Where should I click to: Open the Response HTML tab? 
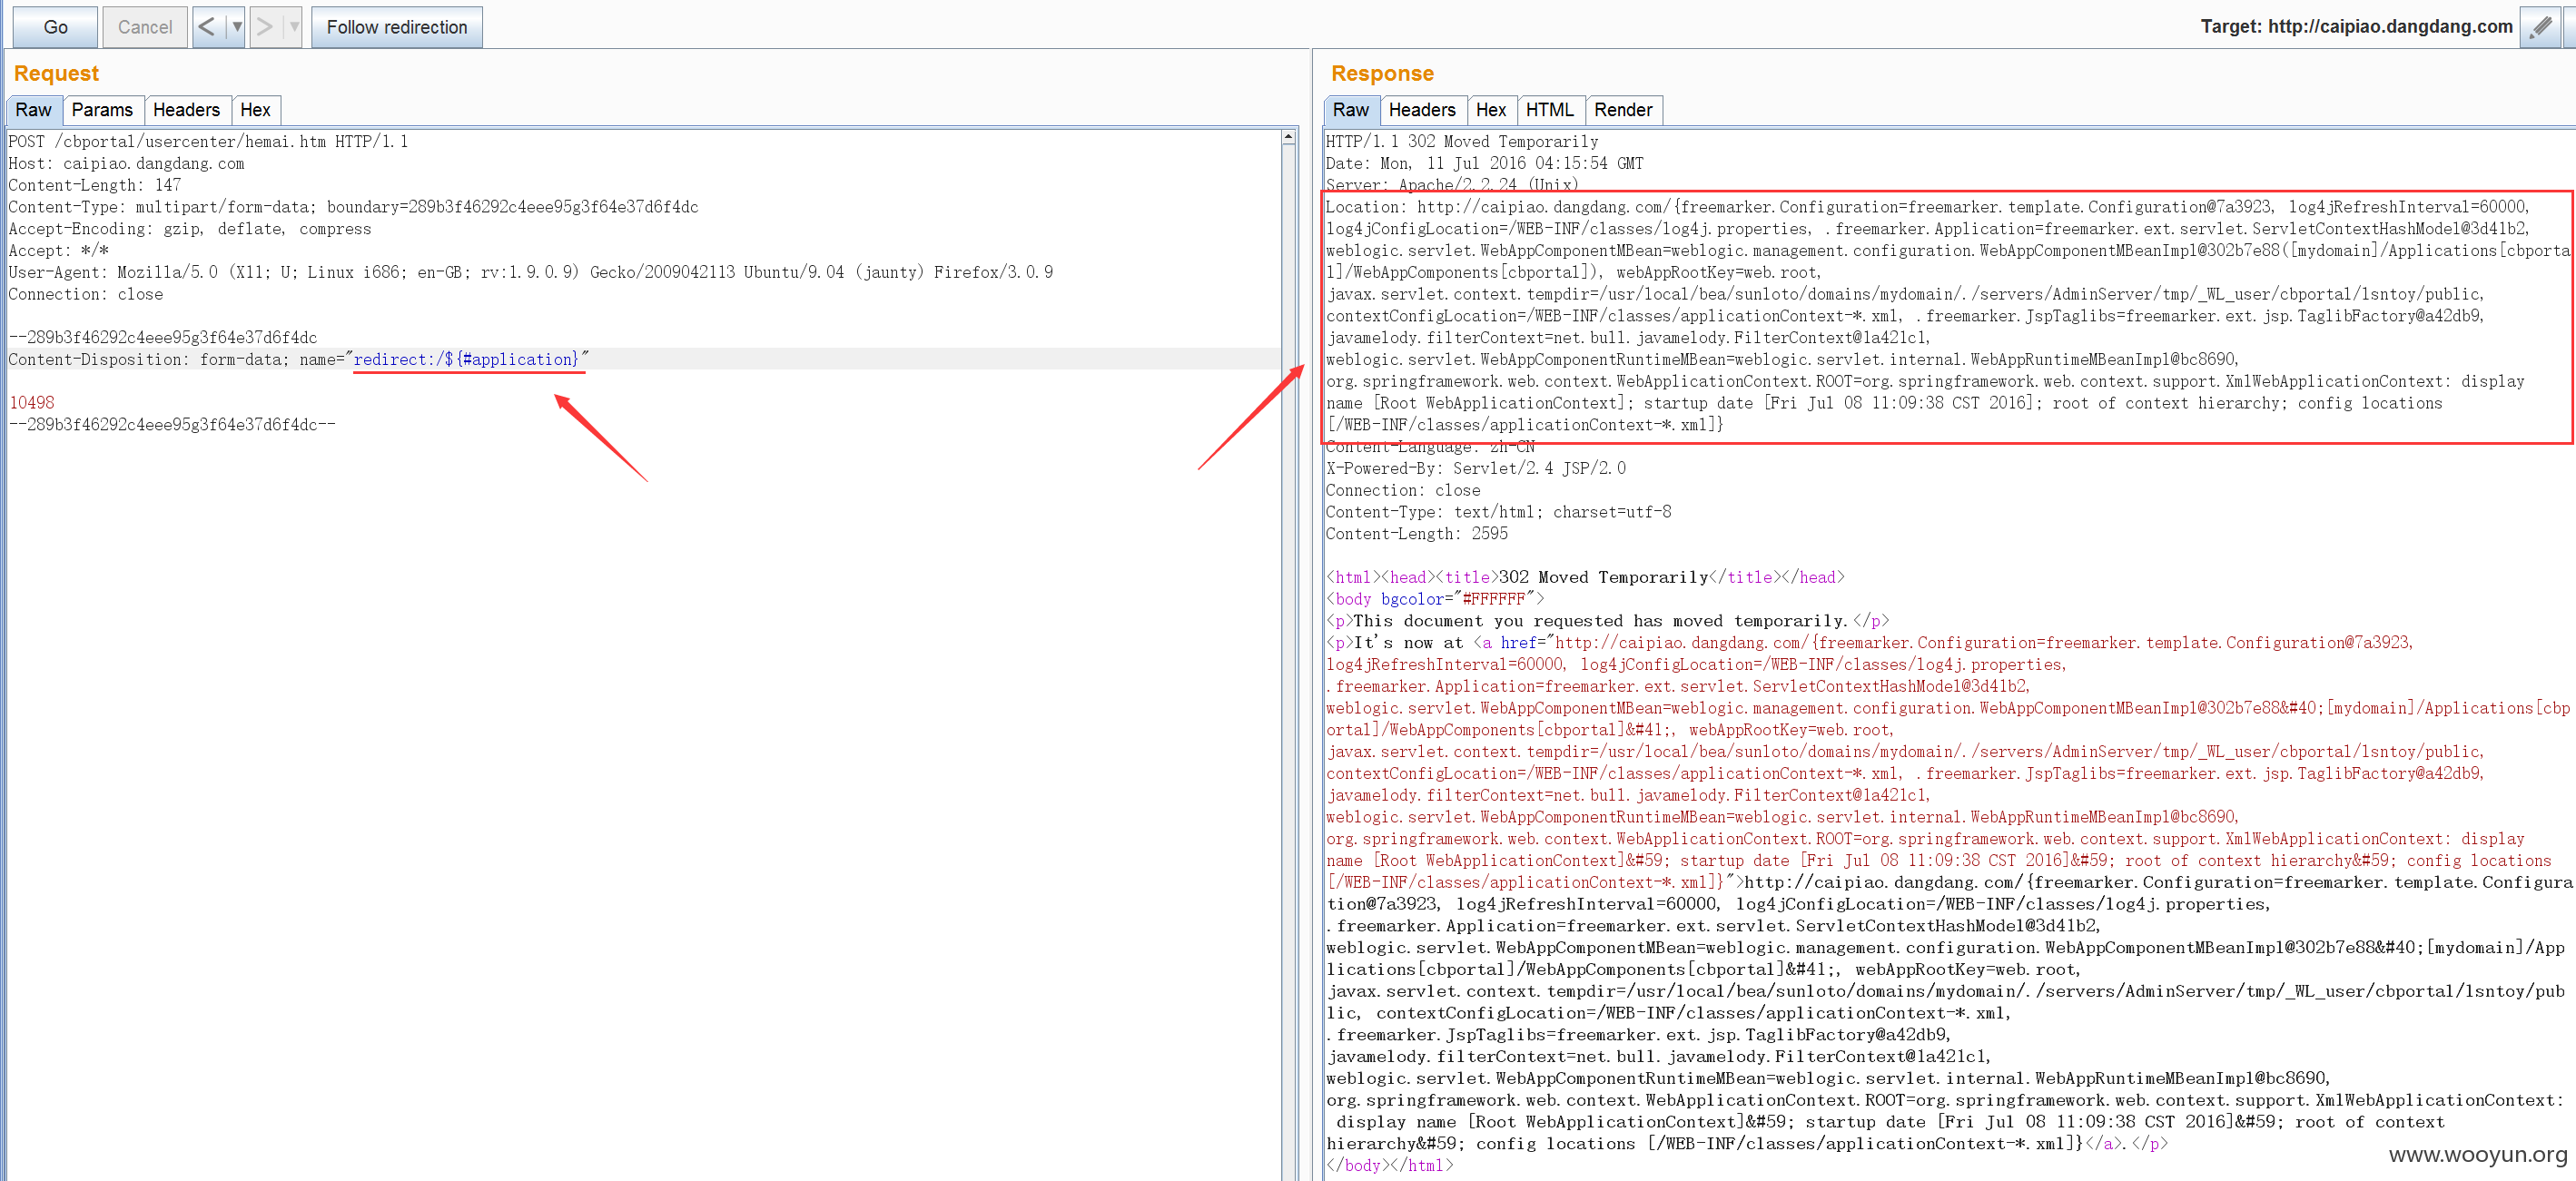1549,110
